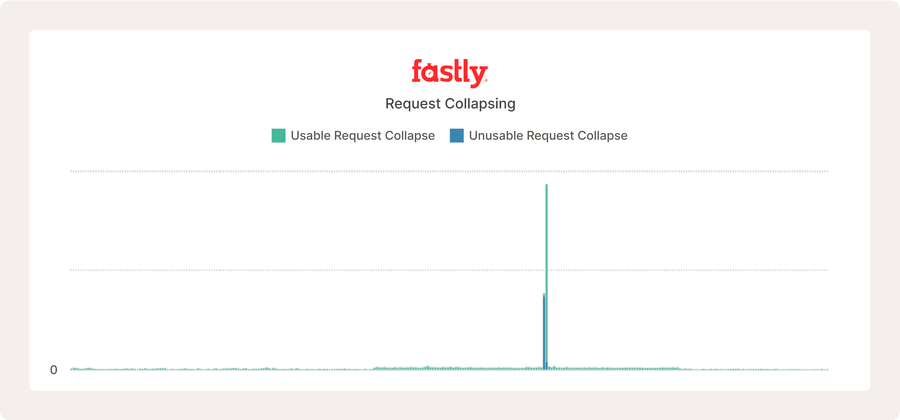Screen dimensions: 900x420
Task: Click the top dotted gridline
Action: pyautogui.click(x=449, y=171)
